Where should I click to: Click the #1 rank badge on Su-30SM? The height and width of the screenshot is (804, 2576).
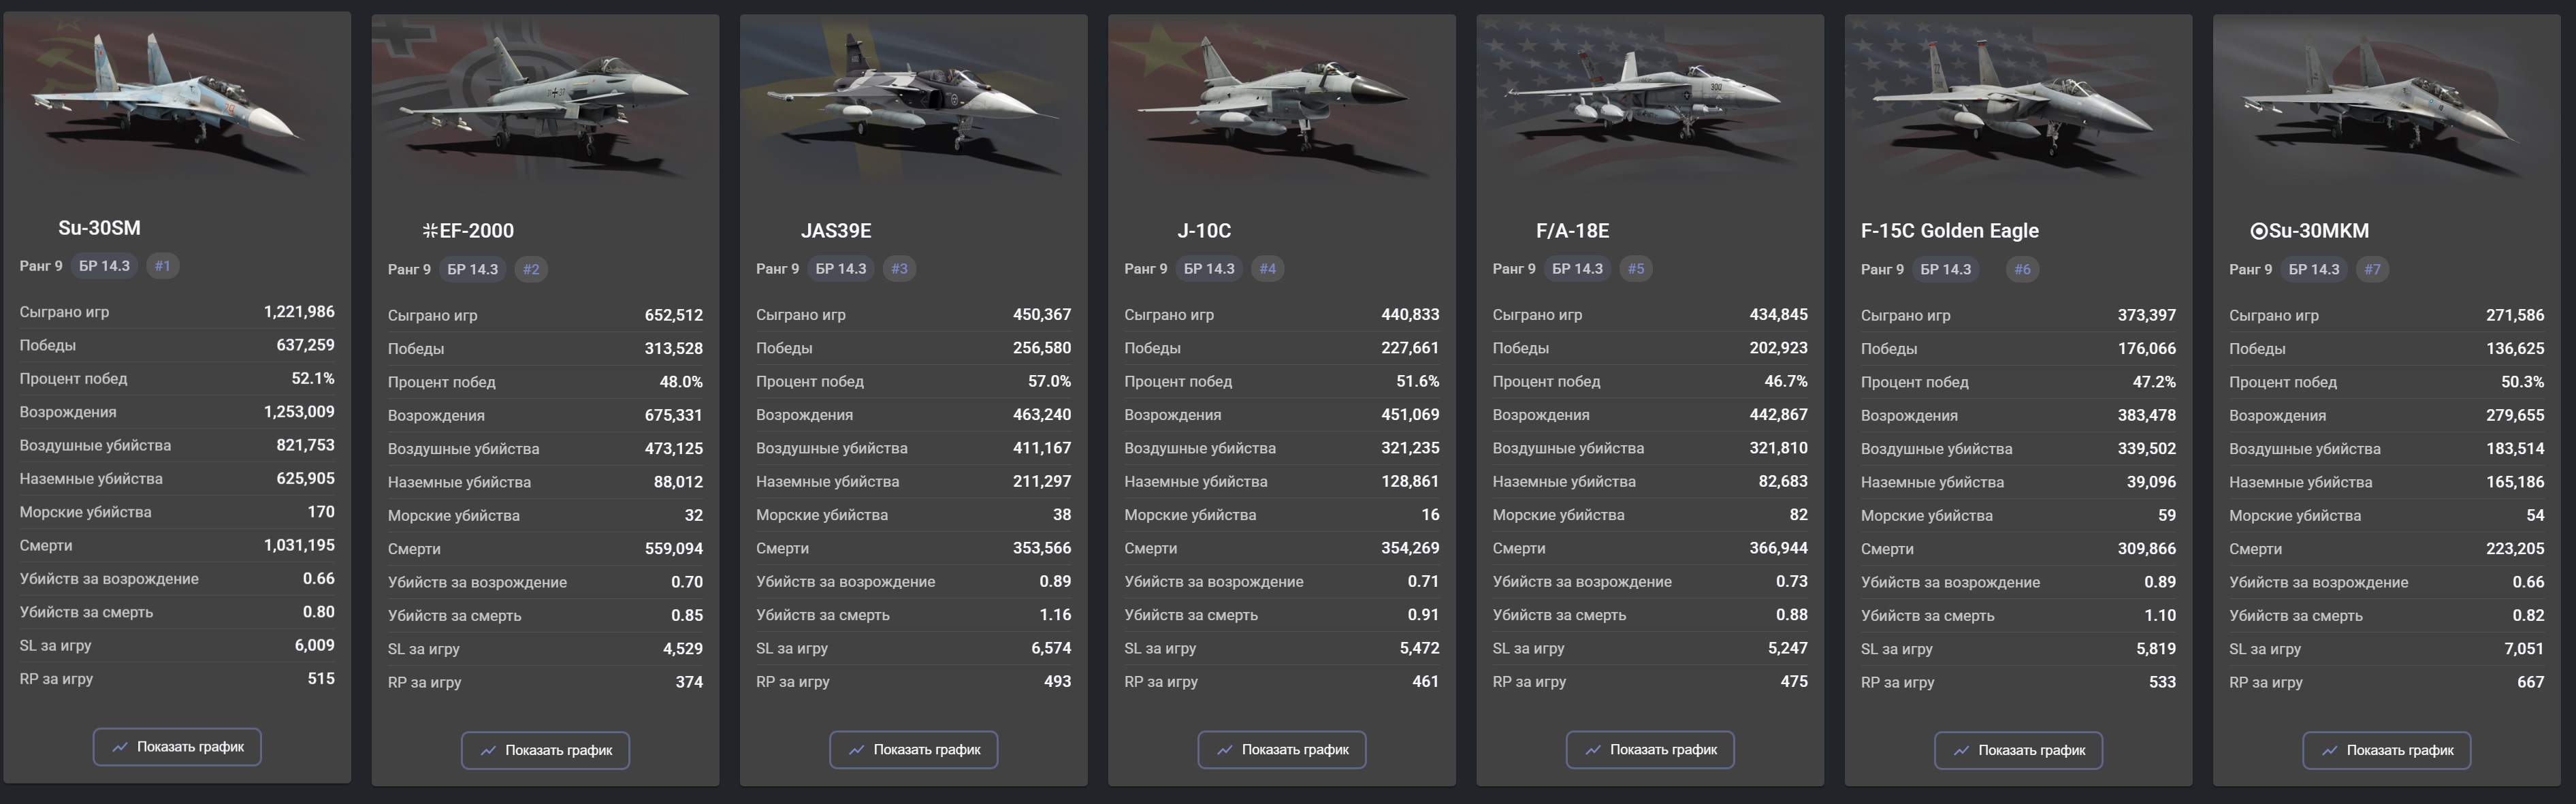pos(163,266)
